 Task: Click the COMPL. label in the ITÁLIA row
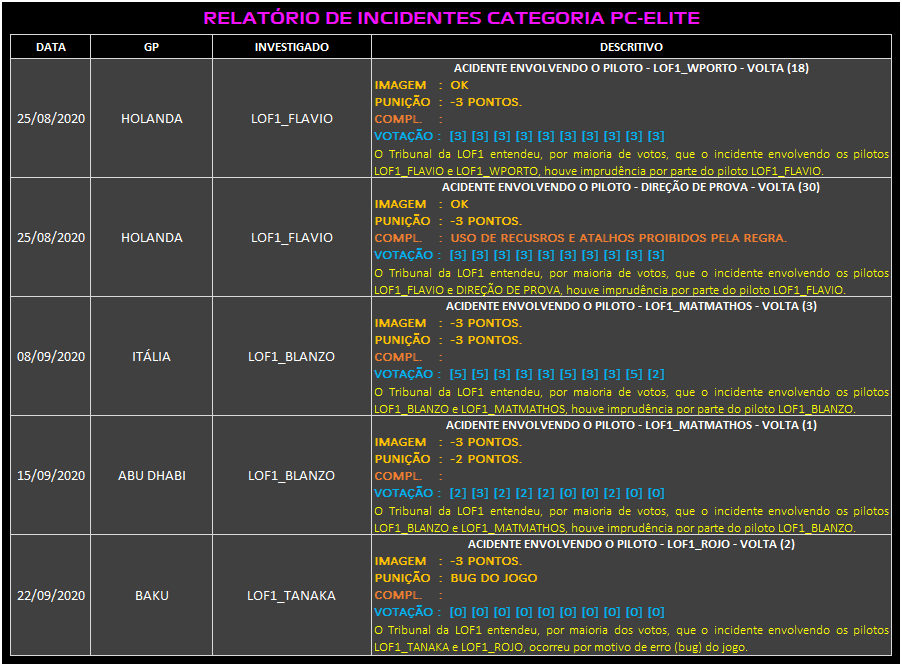point(398,357)
